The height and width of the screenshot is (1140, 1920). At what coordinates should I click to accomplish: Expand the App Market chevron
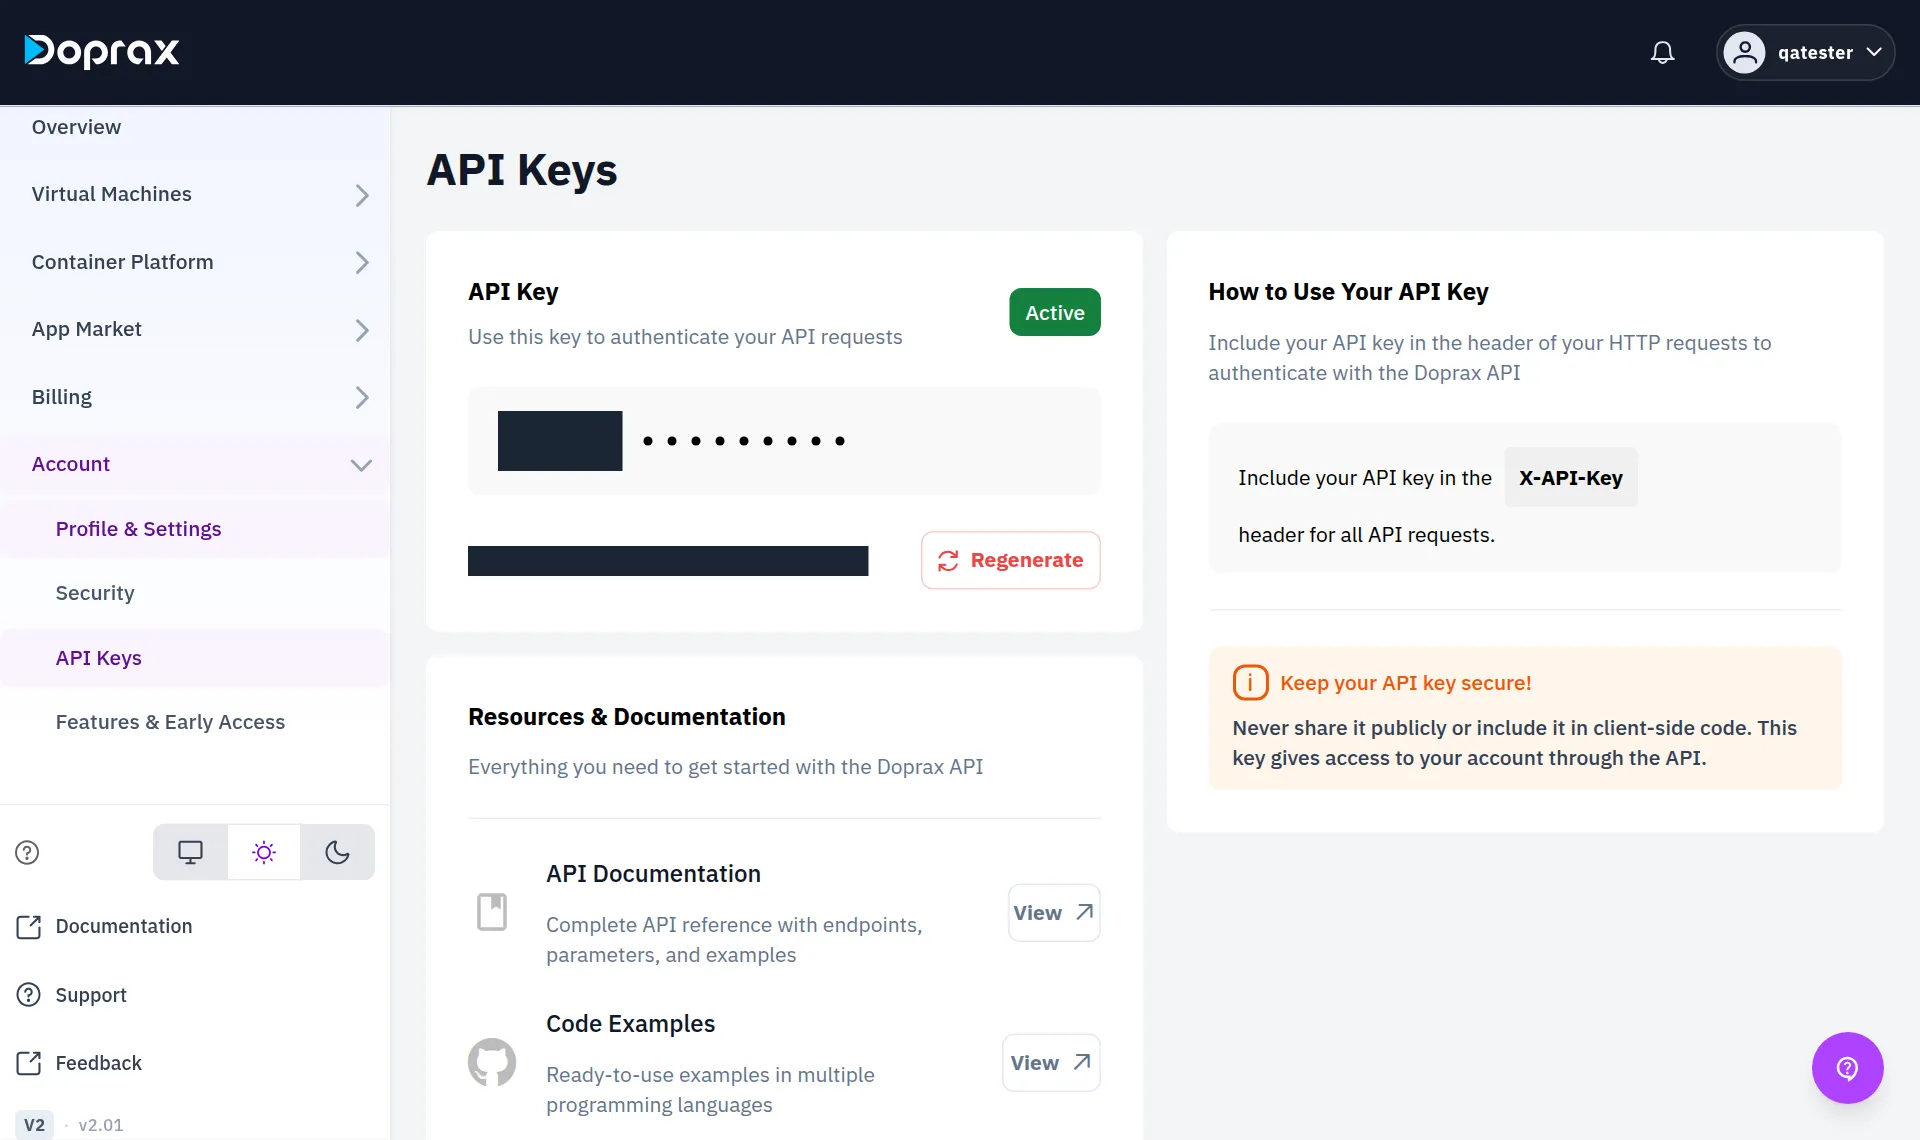(x=362, y=330)
